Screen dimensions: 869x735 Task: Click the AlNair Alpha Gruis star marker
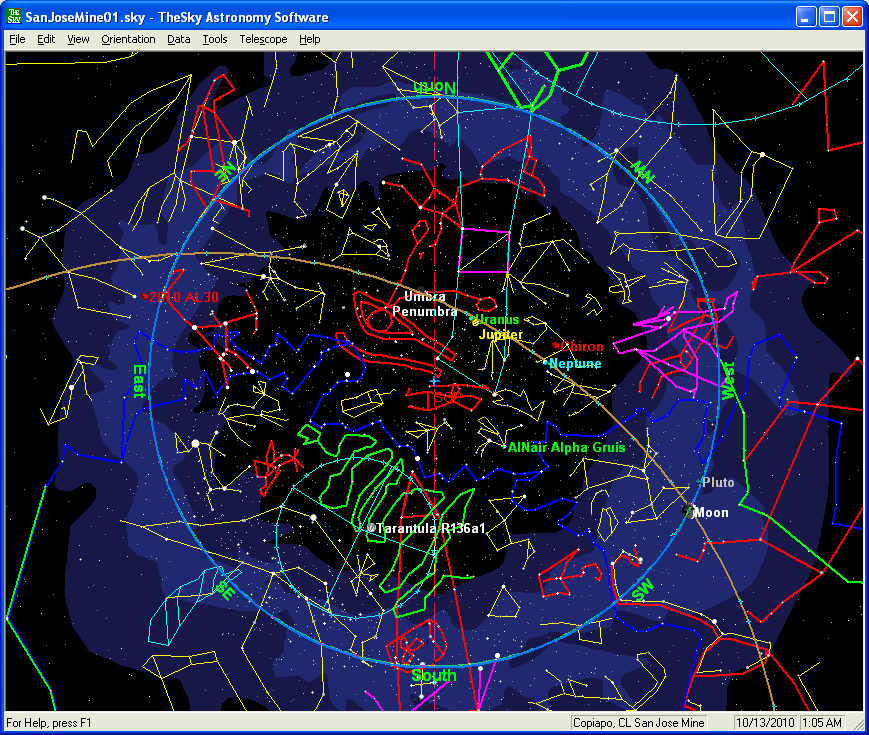coord(504,447)
